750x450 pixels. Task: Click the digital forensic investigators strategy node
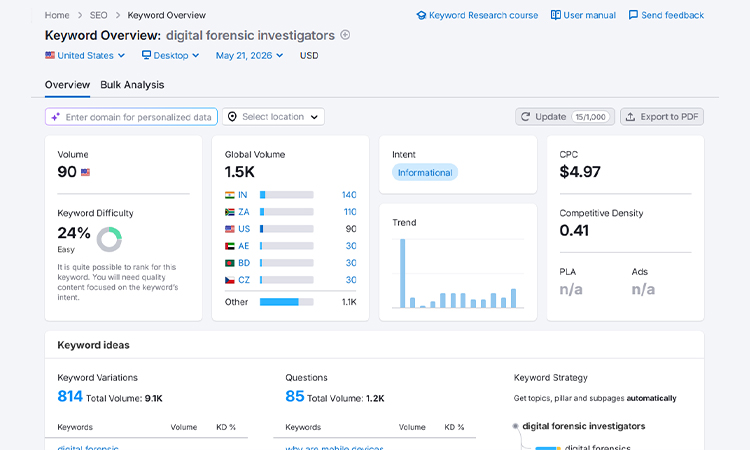point(584,426)
